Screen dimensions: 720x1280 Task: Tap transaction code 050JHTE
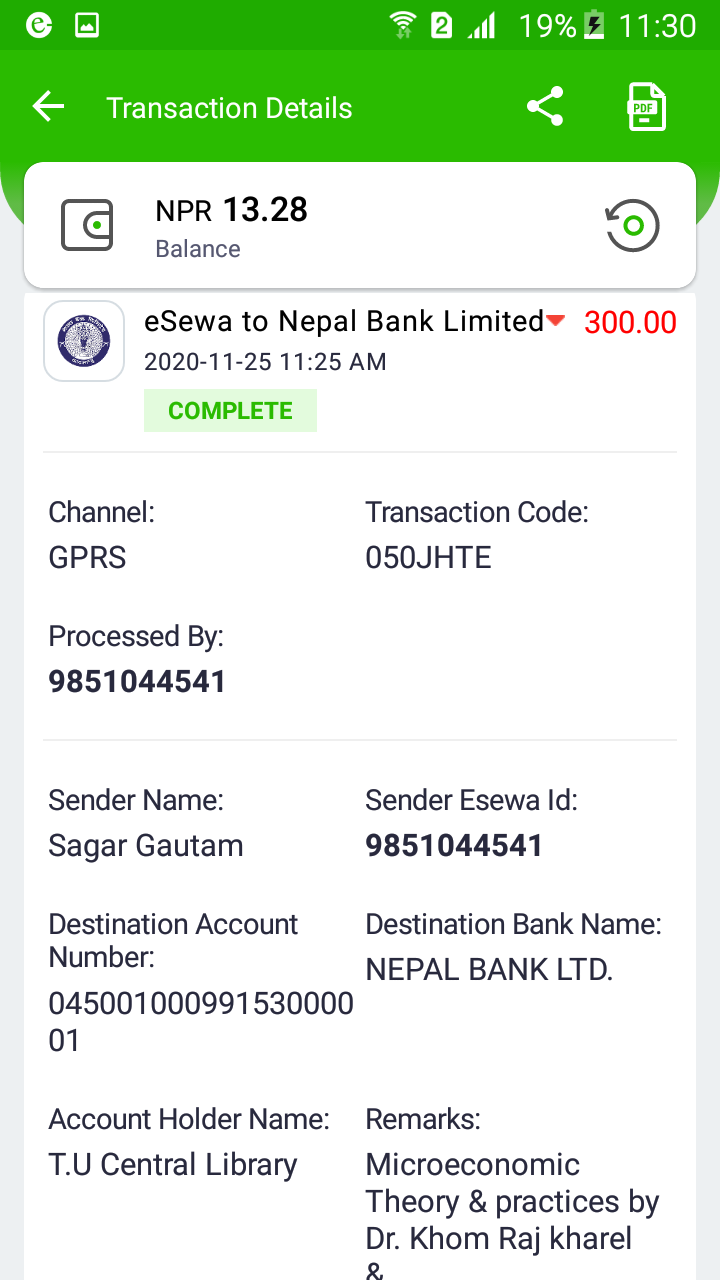coord(428,557)
